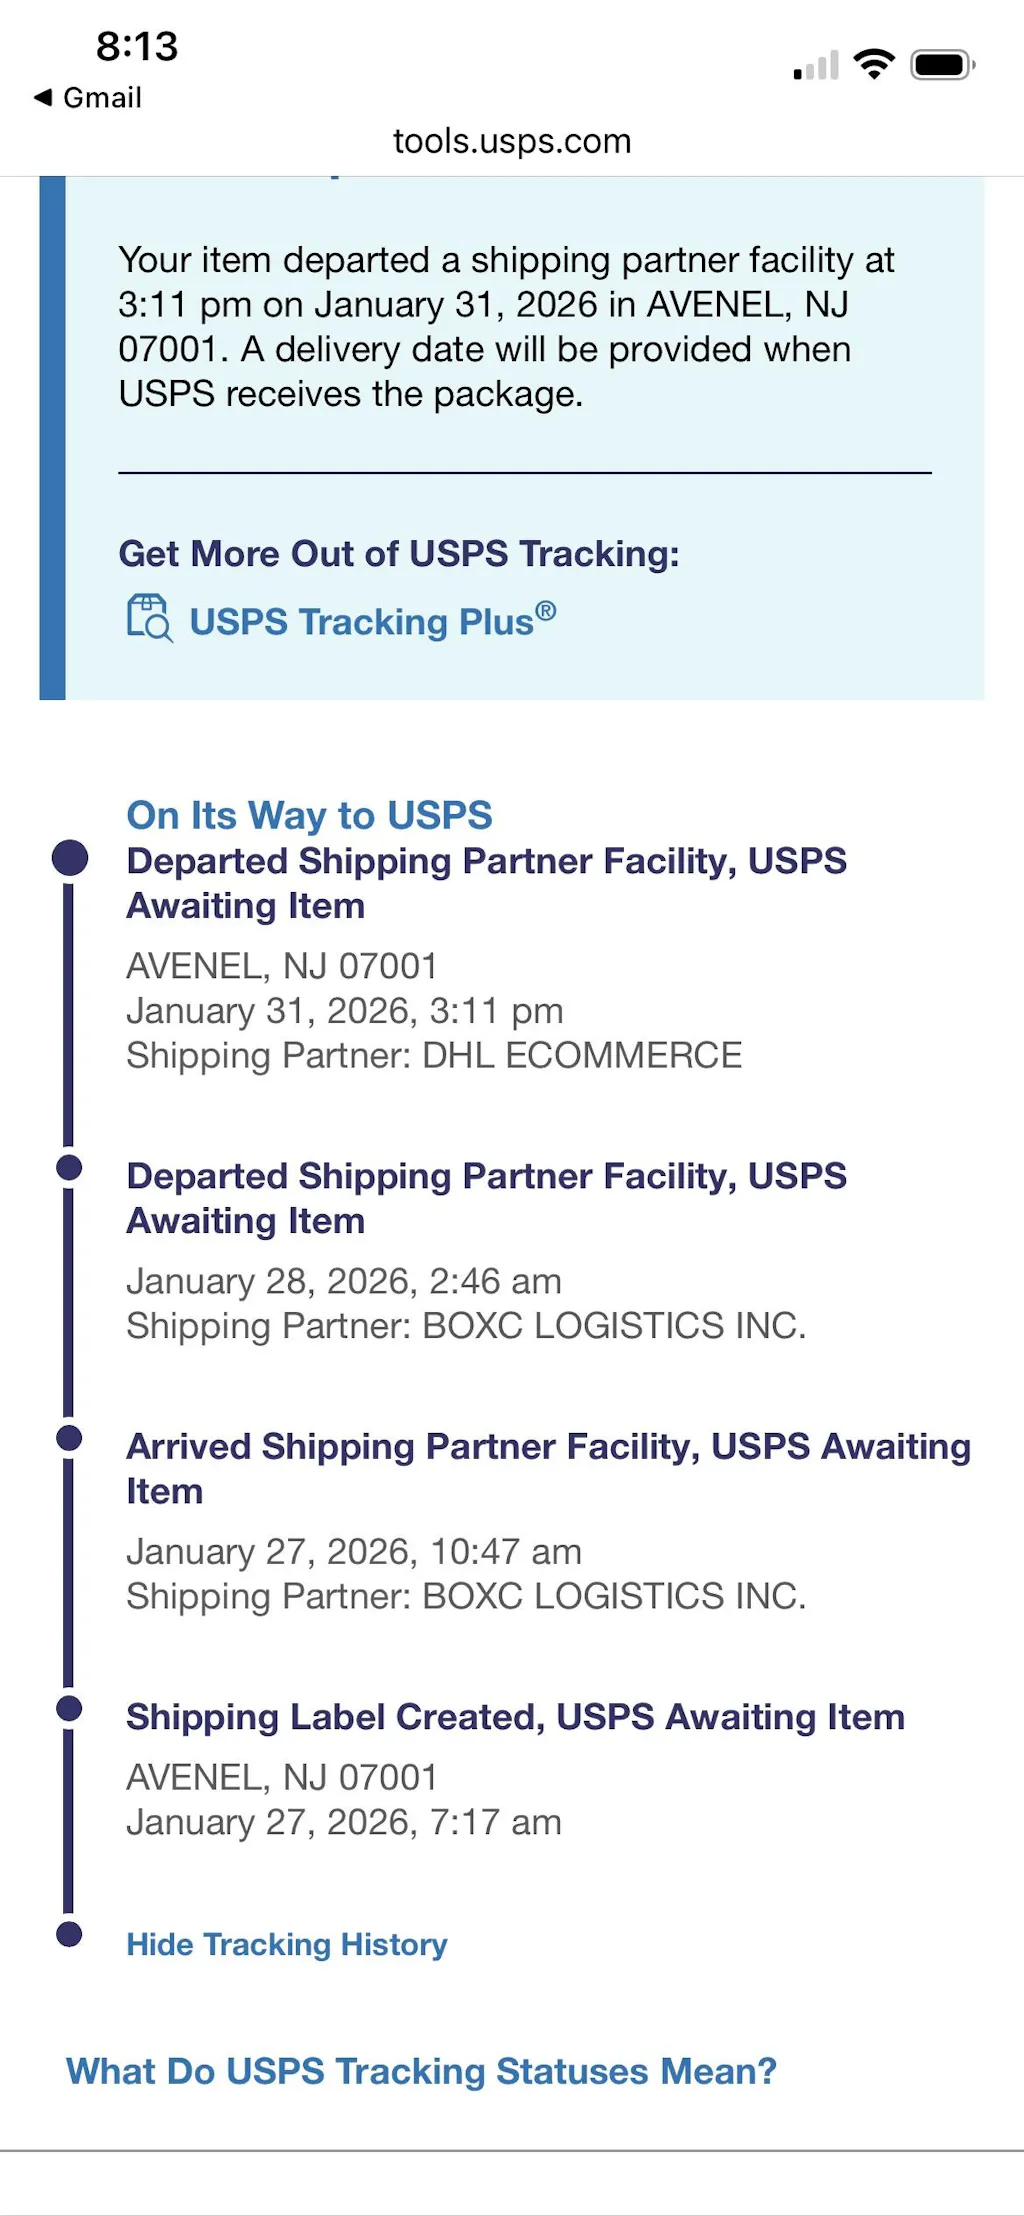This screenshot has width=1024, height=2216.
Task: Tap the Gmail back label
Action: [102, 98]
